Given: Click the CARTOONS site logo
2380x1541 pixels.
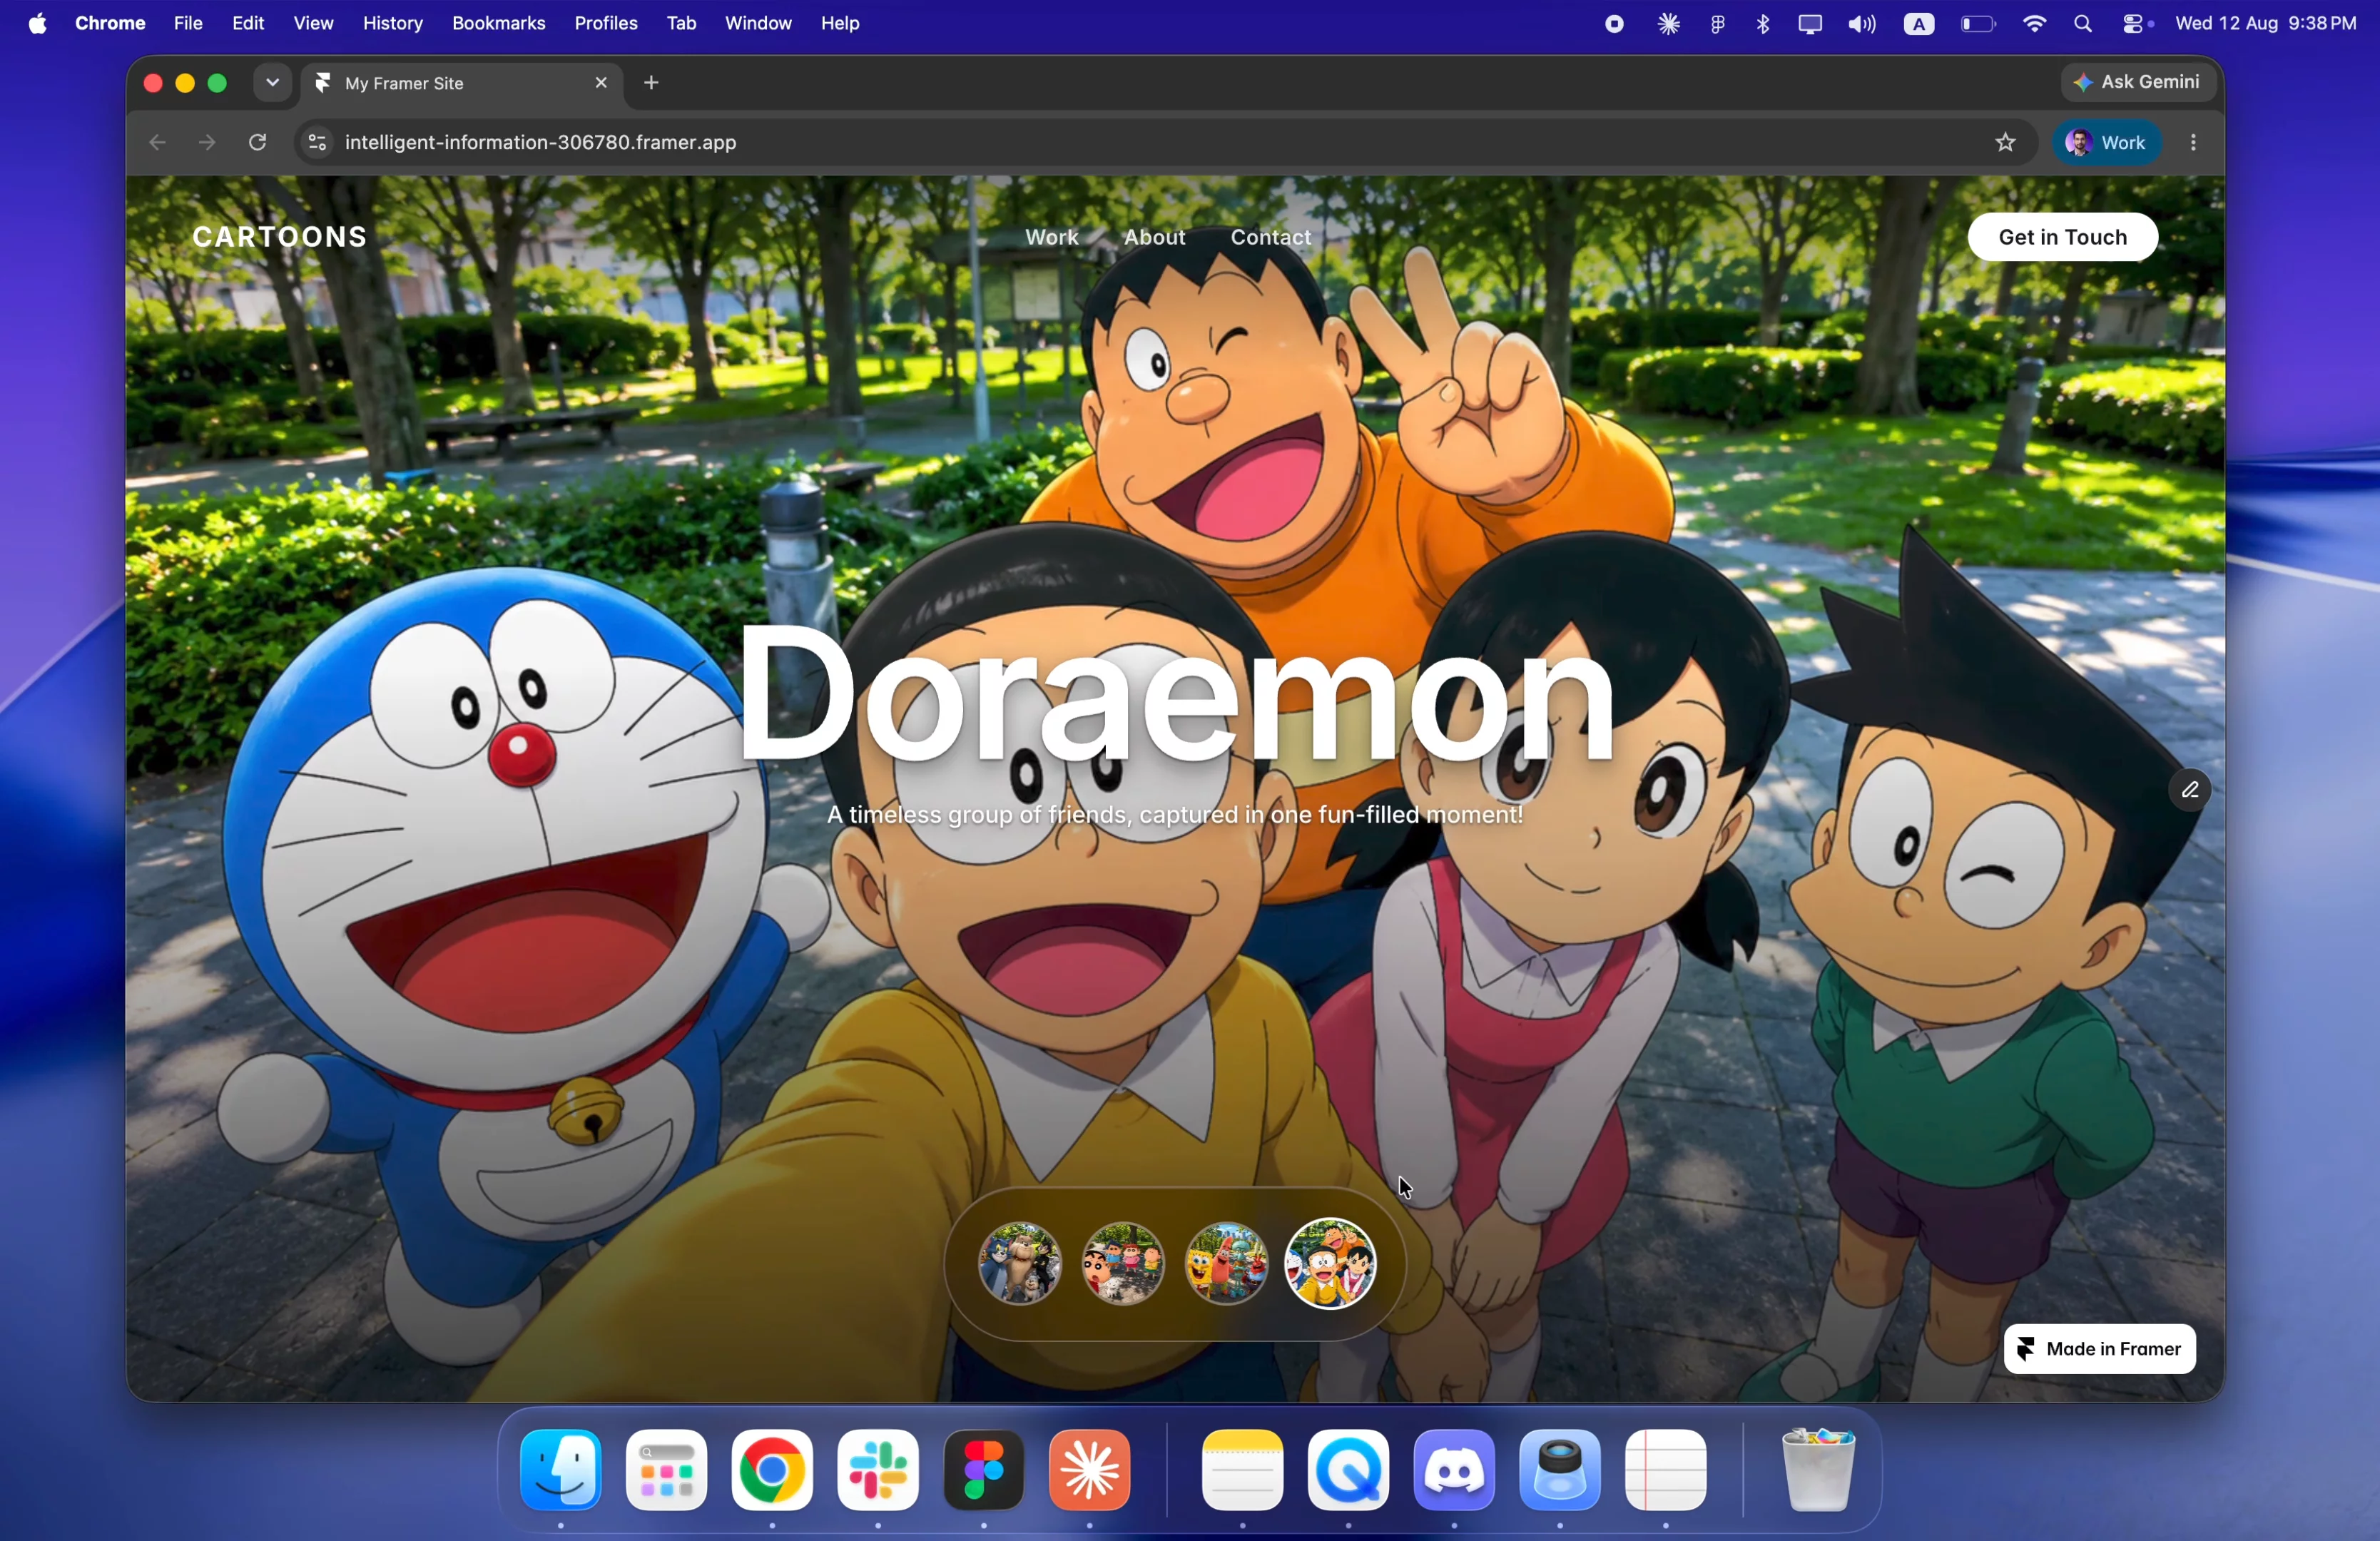Looking at the screenshot, I should coord(280,237).
